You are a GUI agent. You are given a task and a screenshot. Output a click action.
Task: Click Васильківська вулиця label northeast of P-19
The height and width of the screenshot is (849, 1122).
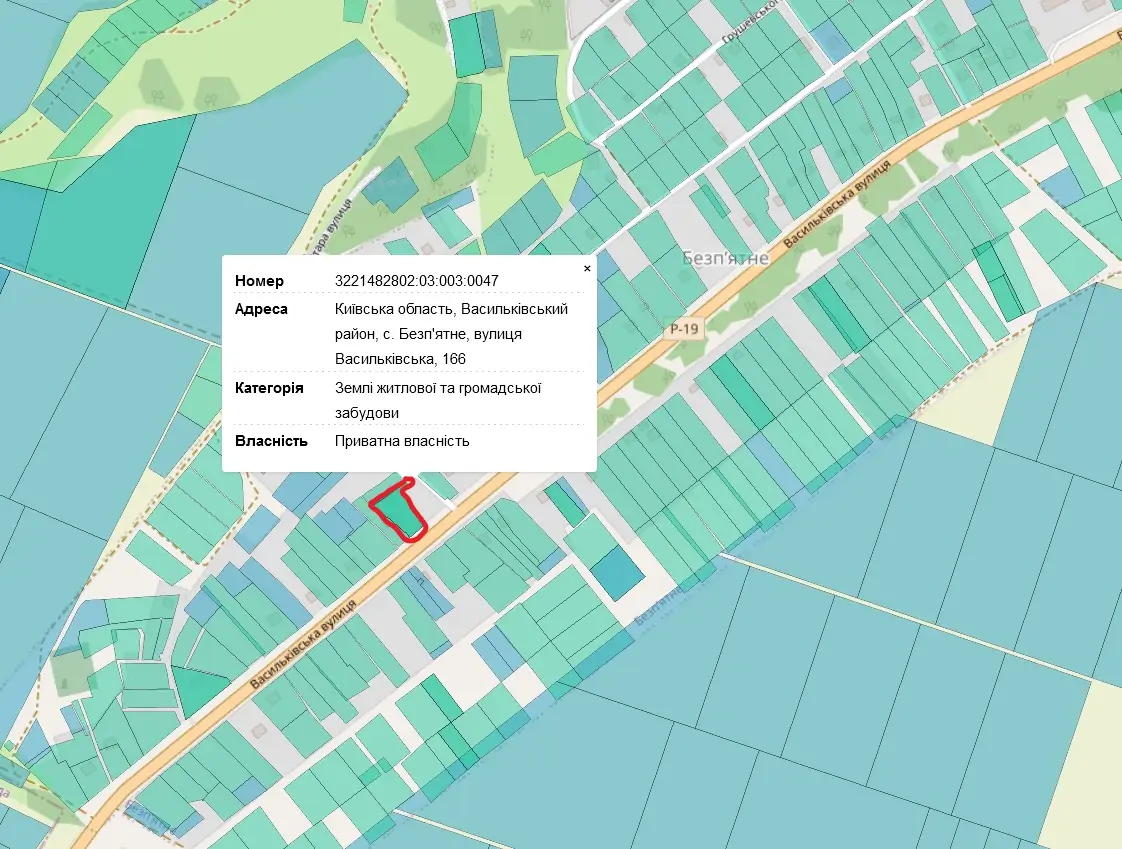click(836, 204)
